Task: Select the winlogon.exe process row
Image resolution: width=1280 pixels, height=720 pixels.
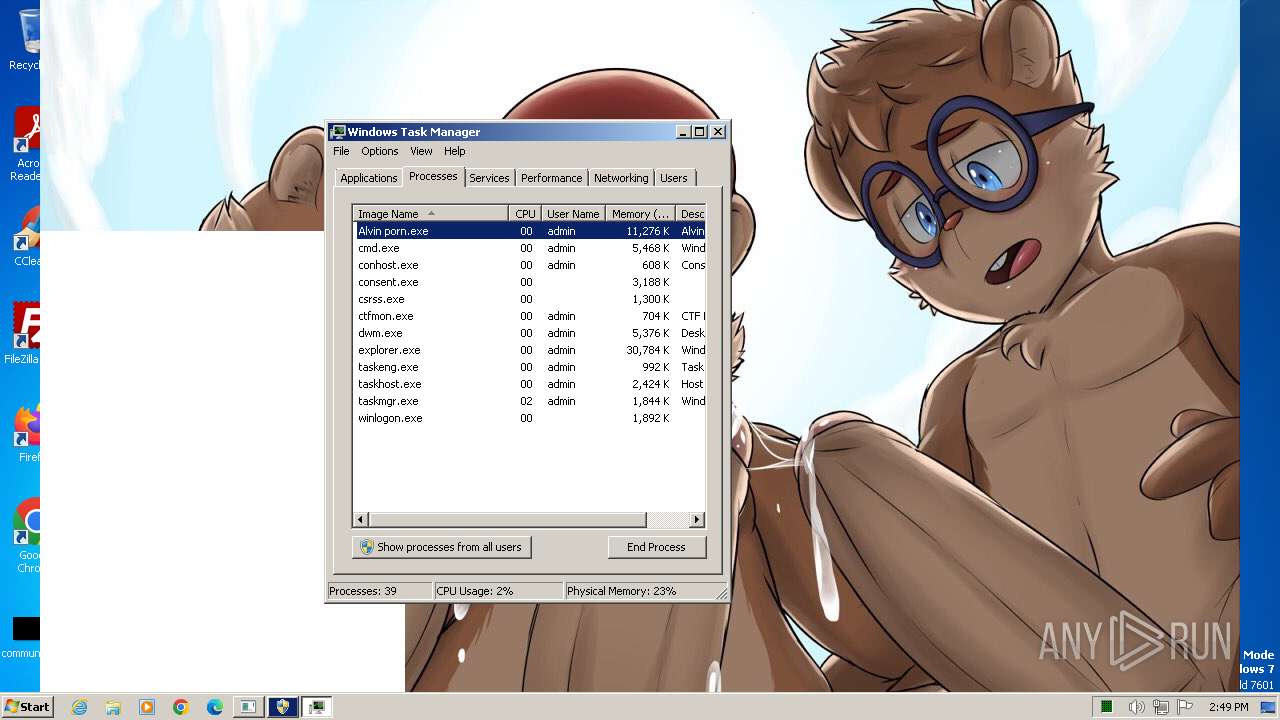Action: tap(529, 418)
